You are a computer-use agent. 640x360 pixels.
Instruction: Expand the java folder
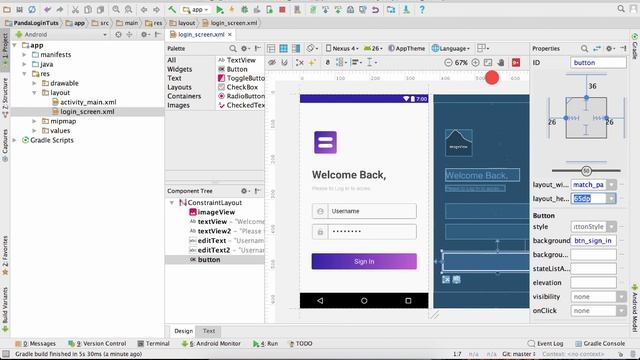pyautogui.click(x=24, y=64)
